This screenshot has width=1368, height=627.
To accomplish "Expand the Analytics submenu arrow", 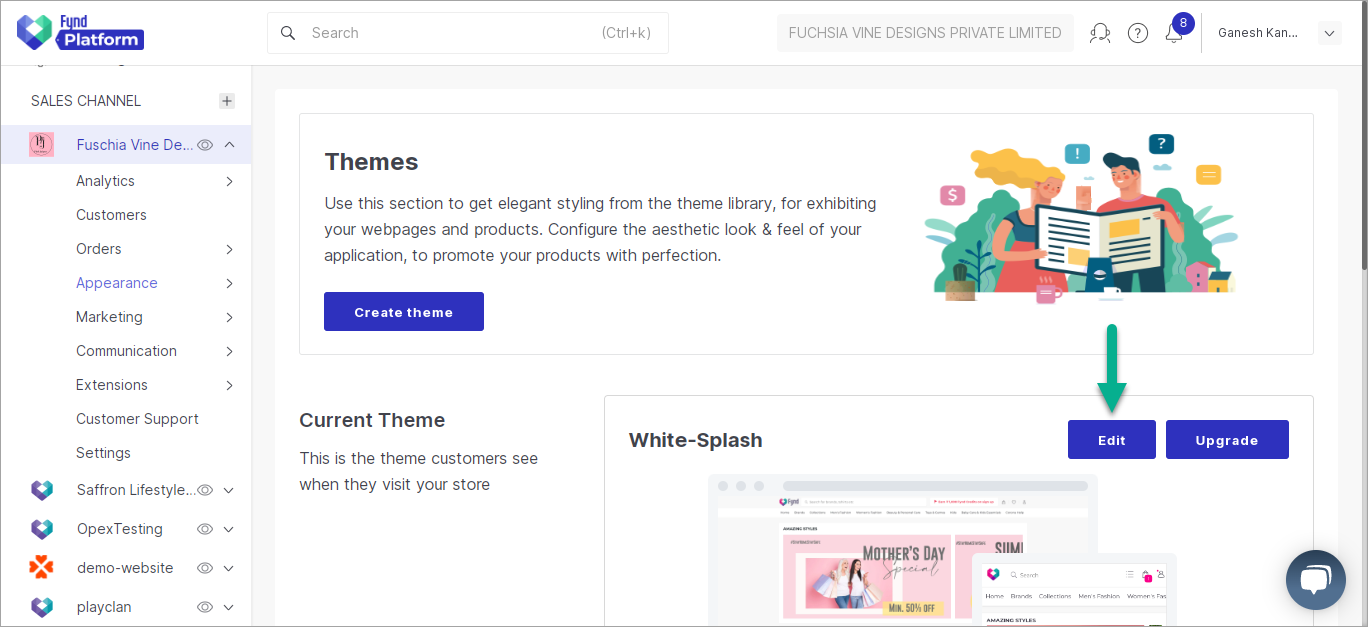I will 229,181.
